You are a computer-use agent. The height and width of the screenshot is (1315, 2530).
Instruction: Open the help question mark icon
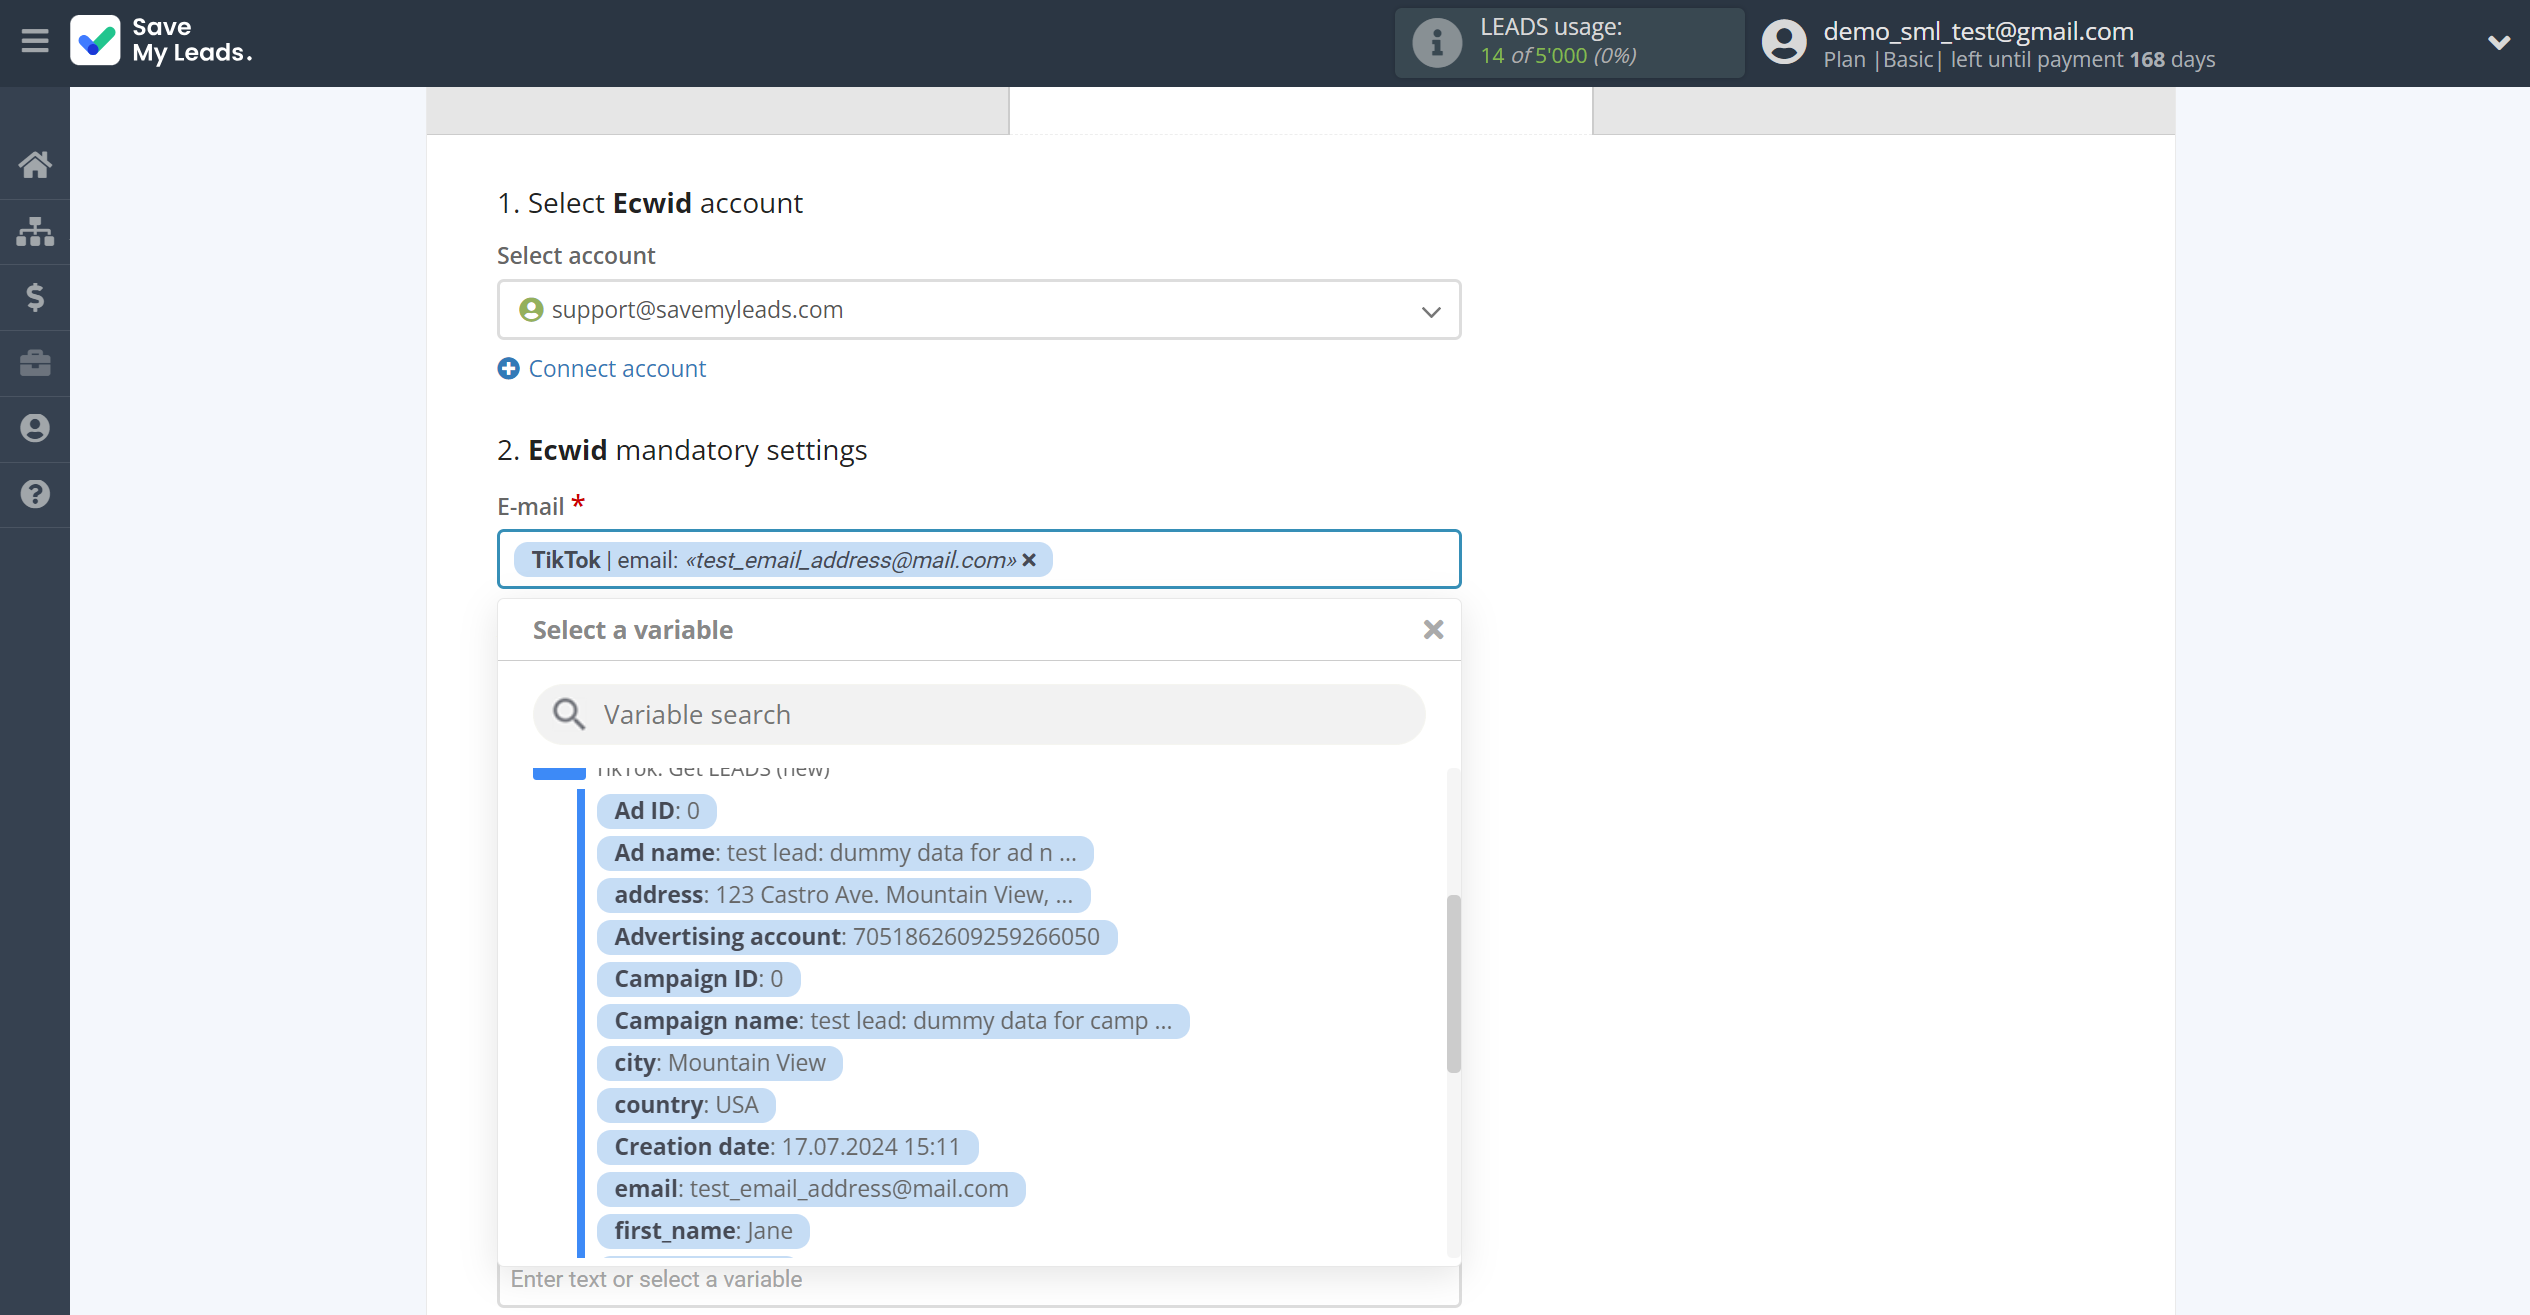(x=35, y=494)
